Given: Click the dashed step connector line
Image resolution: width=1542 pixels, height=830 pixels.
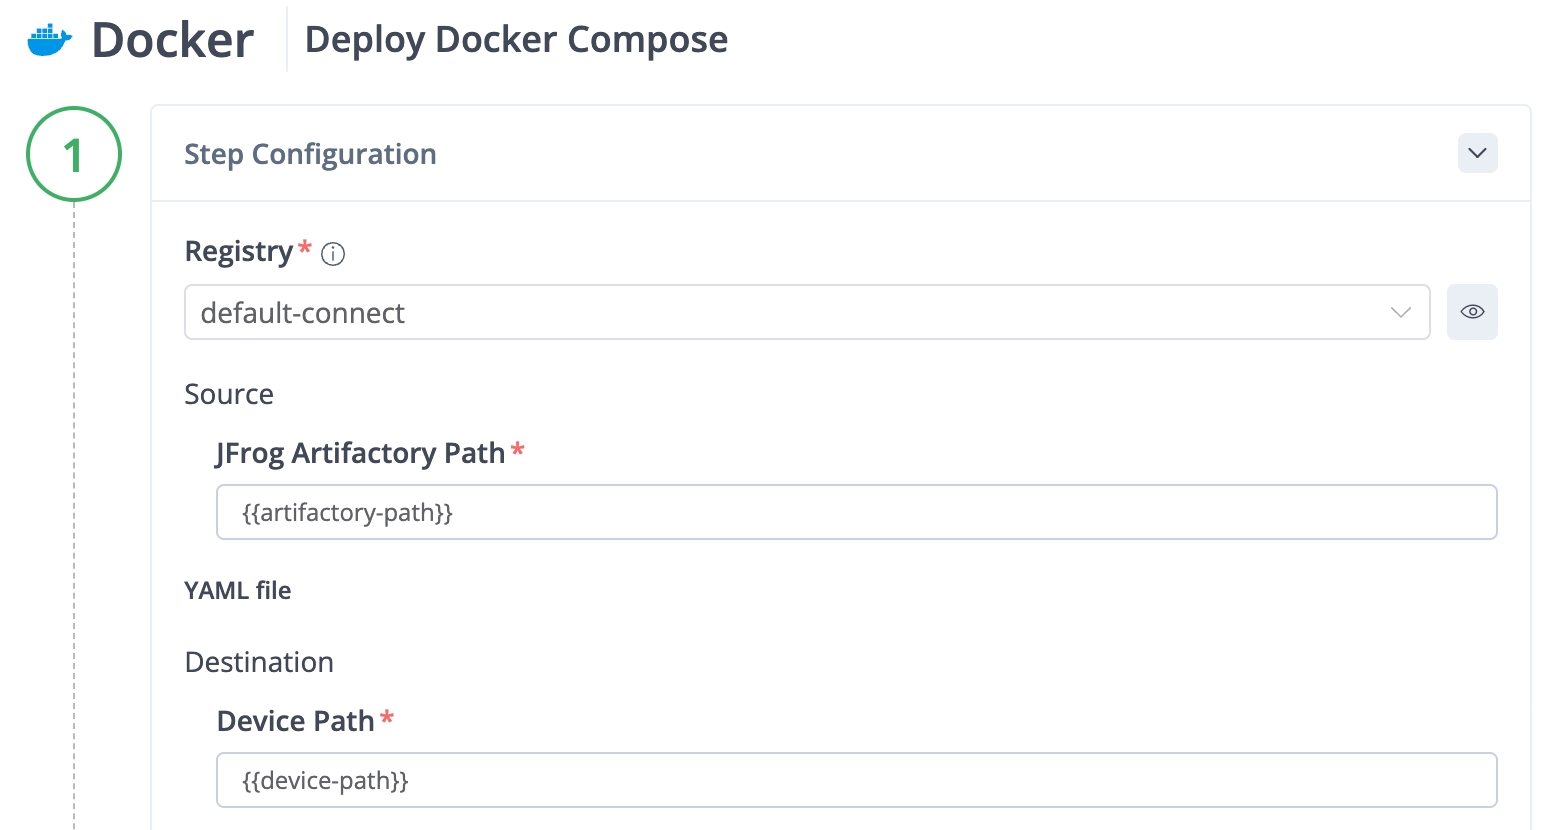Looking at the screenshot, I should pyautogui.click(x=74, y=500).
